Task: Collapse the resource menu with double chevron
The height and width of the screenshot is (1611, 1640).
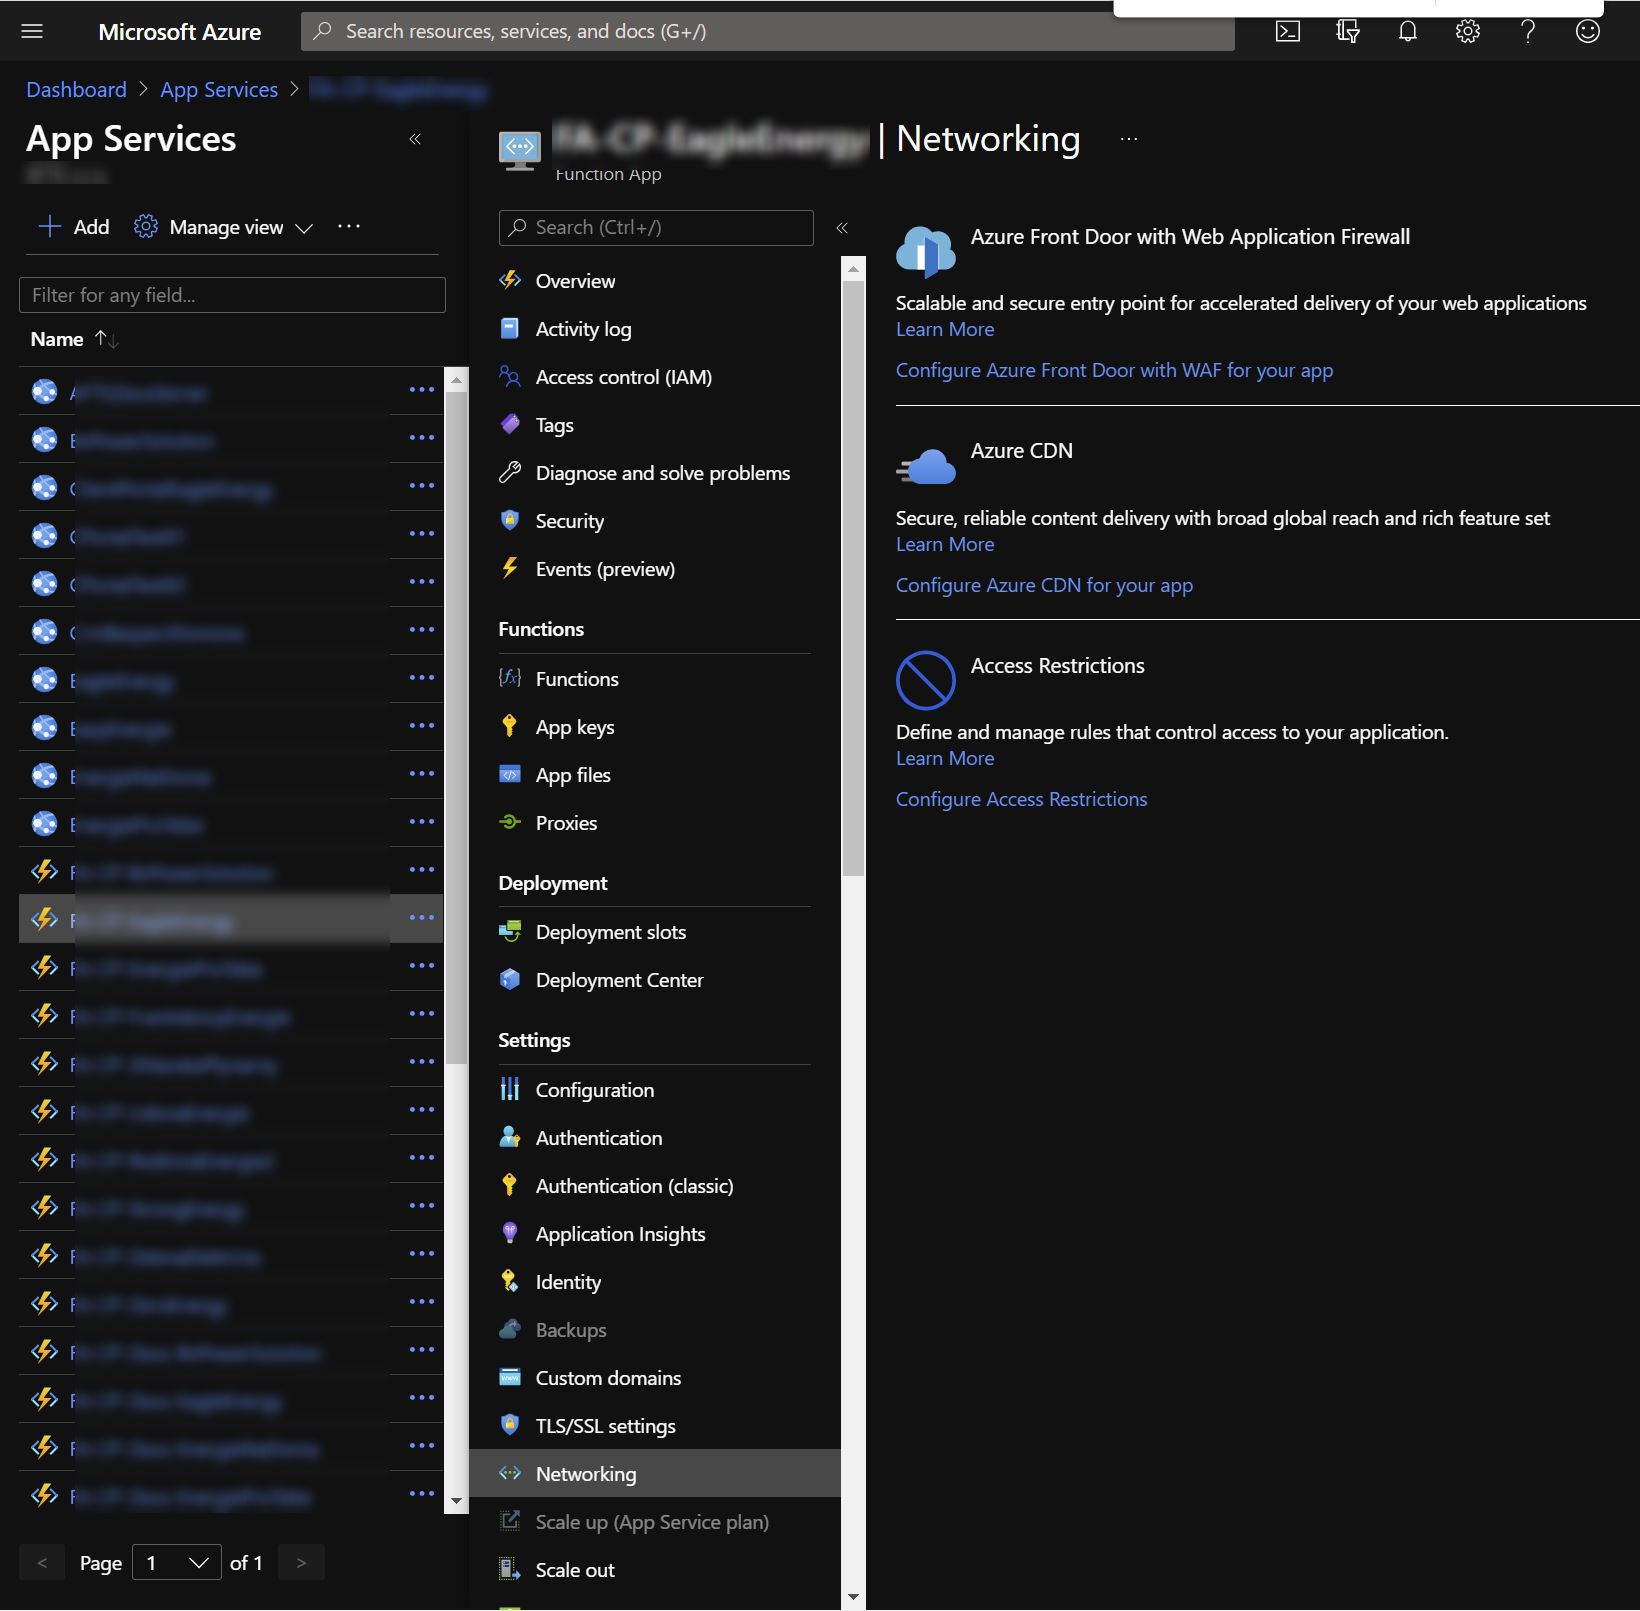Action: coord(842,228)
